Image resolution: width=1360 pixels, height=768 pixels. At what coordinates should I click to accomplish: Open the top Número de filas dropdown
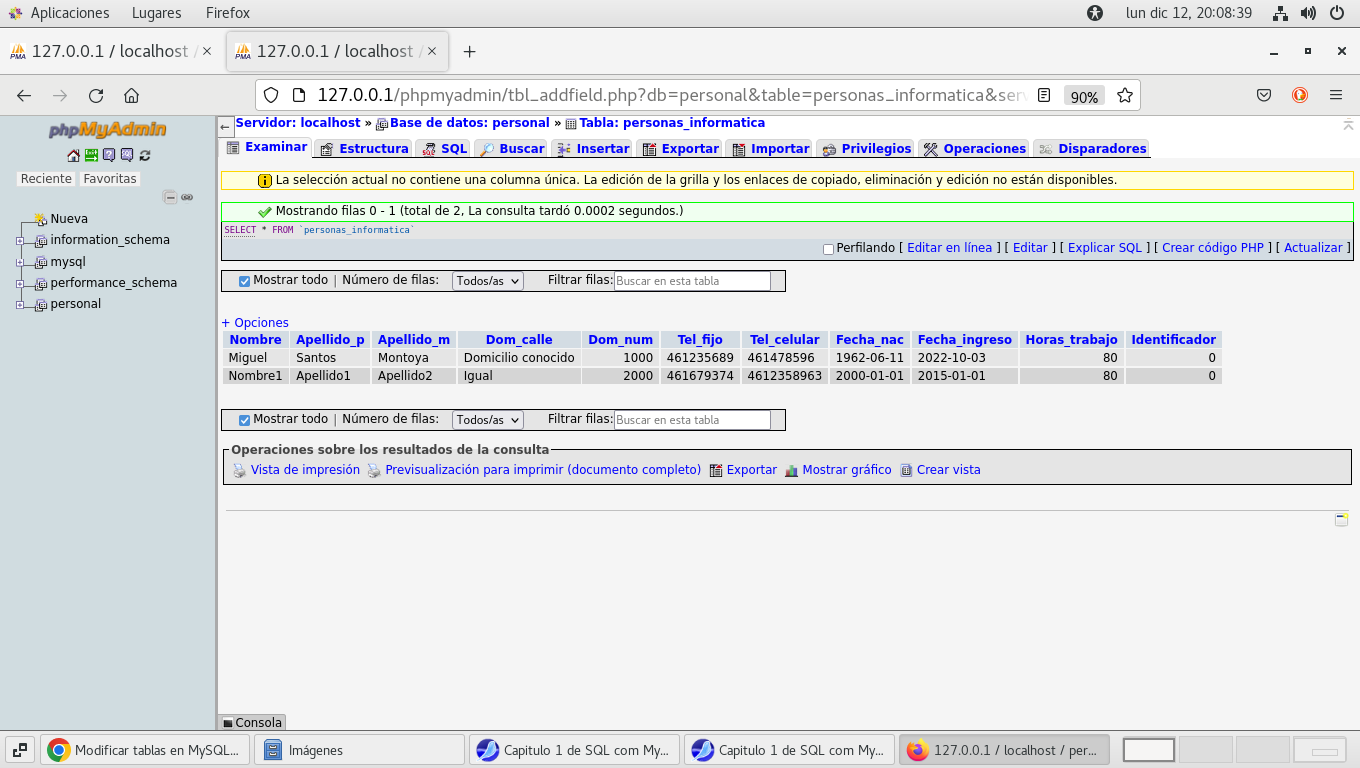487,281
